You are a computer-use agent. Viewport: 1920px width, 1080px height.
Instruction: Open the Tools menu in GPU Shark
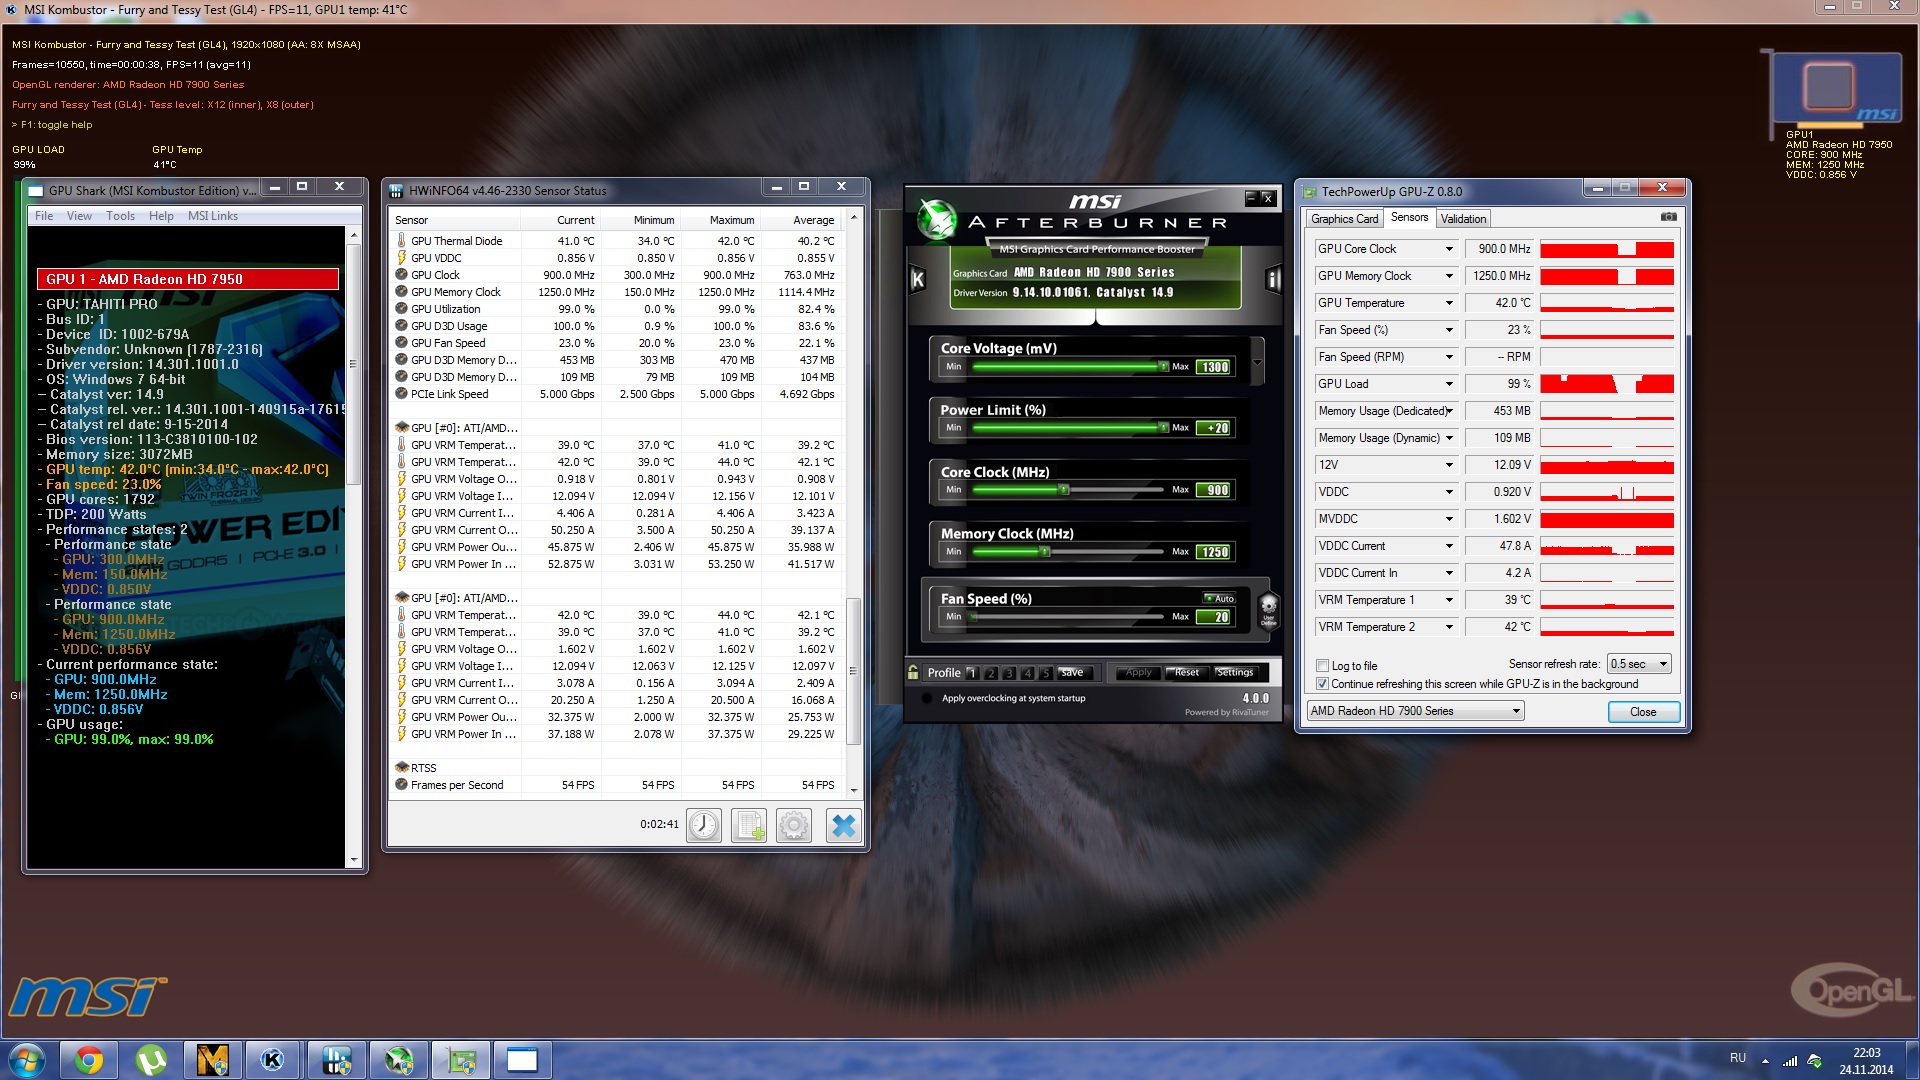pos(120,216)
